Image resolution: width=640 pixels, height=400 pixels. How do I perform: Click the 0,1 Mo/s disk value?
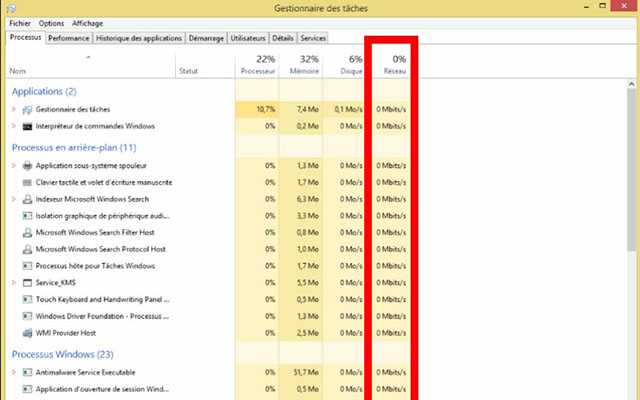(349, 109)
